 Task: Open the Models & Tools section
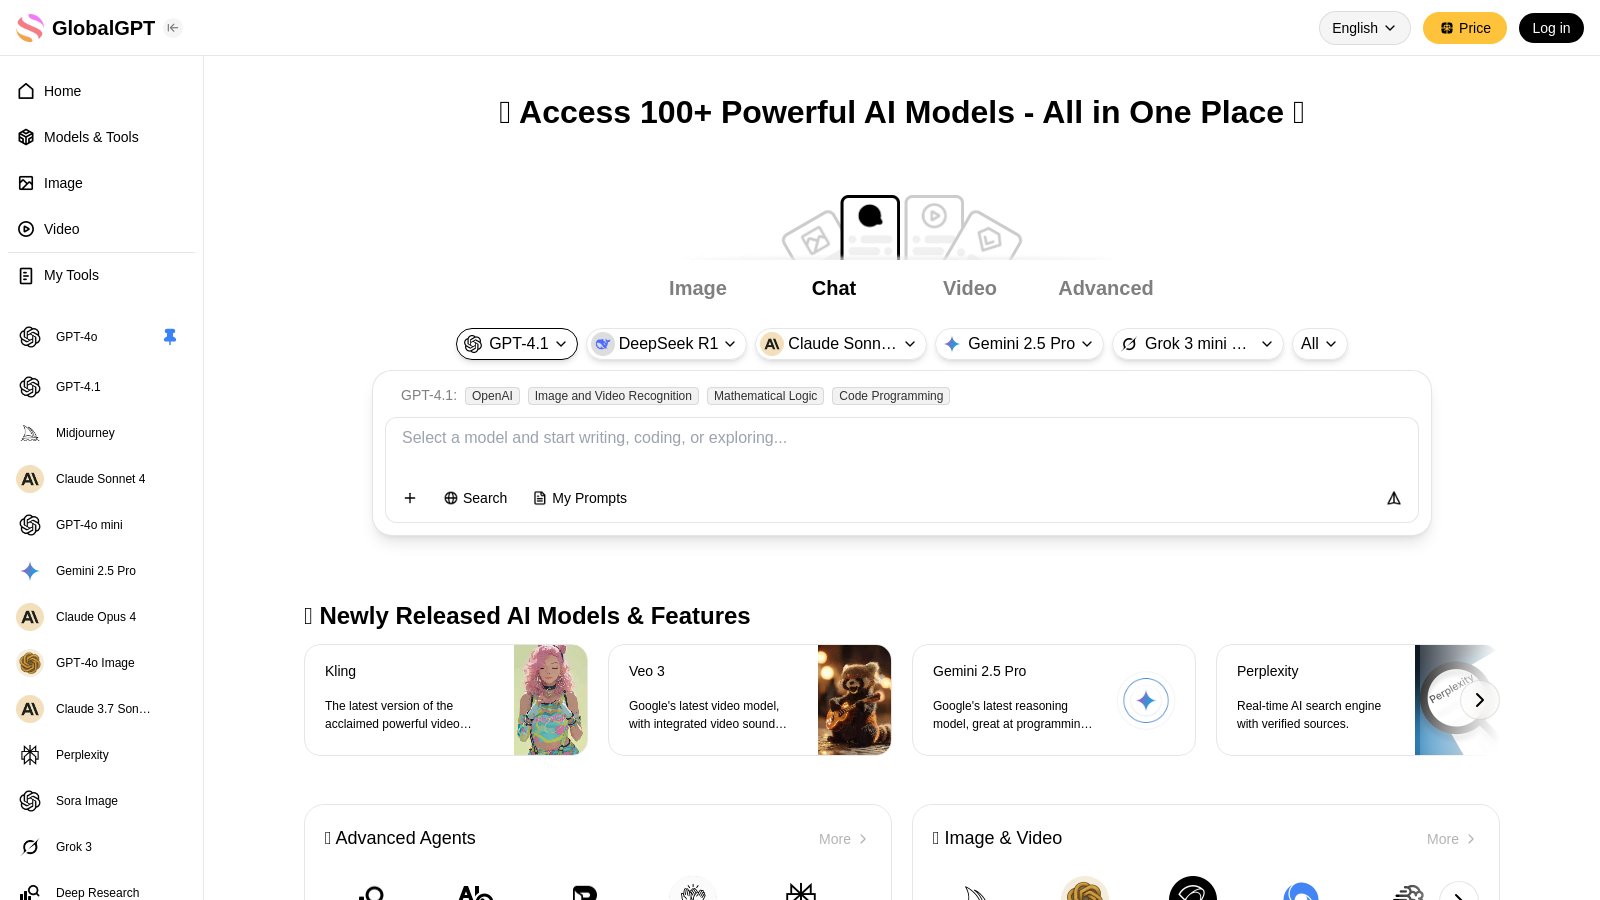91,137
